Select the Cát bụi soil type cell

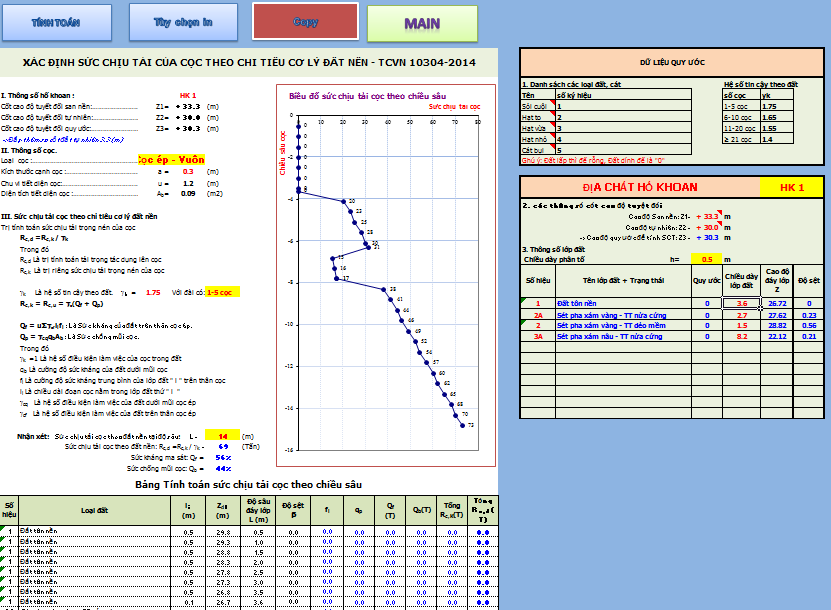click(538, 150)
